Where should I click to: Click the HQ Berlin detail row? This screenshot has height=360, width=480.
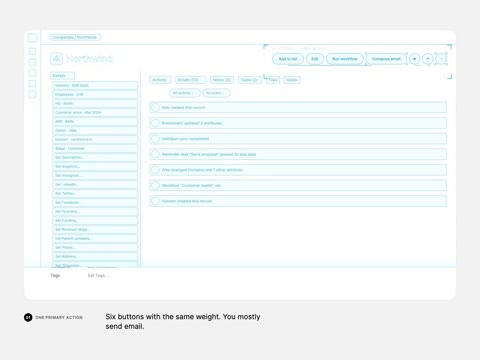[x=95, y=104]
